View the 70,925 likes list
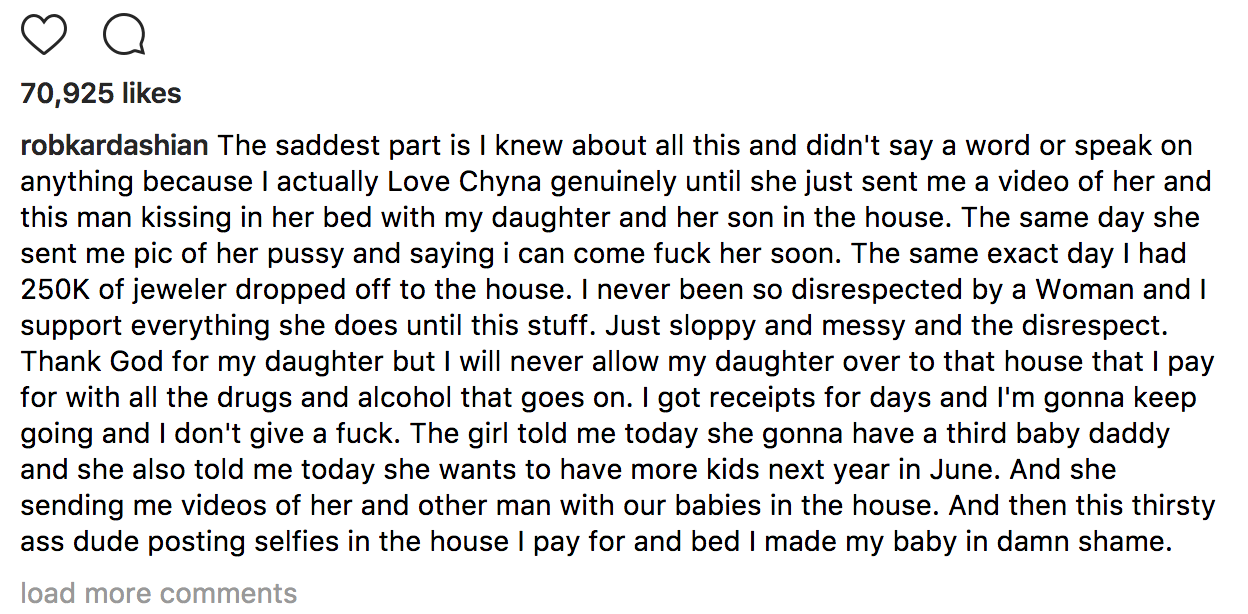The image size is (1248, 614). 101,94
